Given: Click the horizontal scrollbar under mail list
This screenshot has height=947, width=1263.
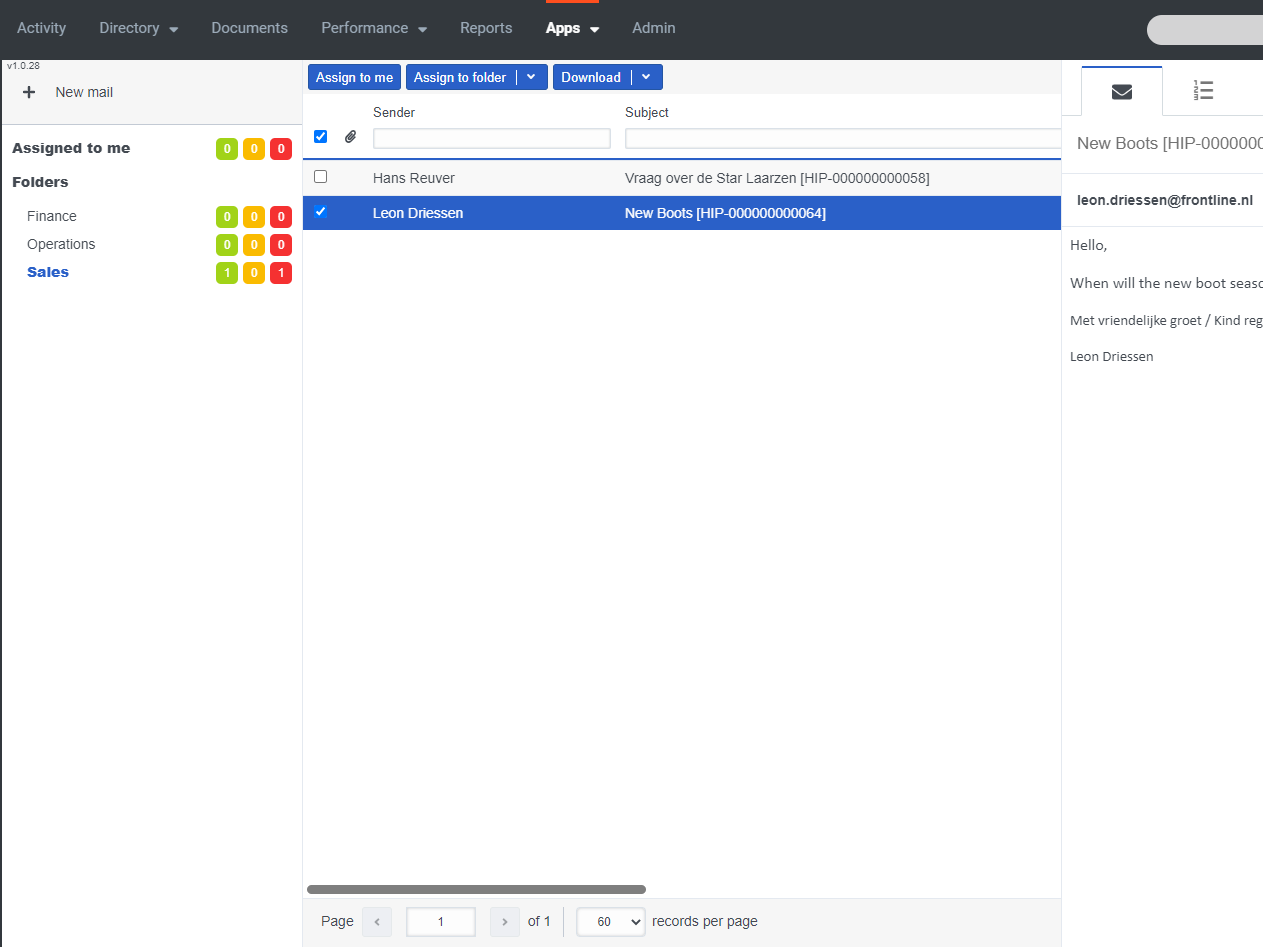Looking at the screenshot, I should coord(476,889).
